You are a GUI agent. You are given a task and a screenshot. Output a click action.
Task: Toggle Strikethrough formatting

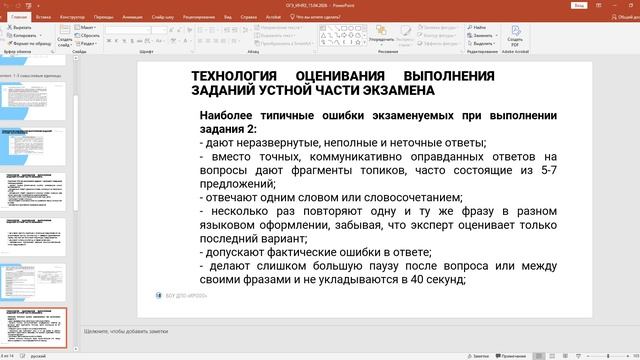coord(139,41)
